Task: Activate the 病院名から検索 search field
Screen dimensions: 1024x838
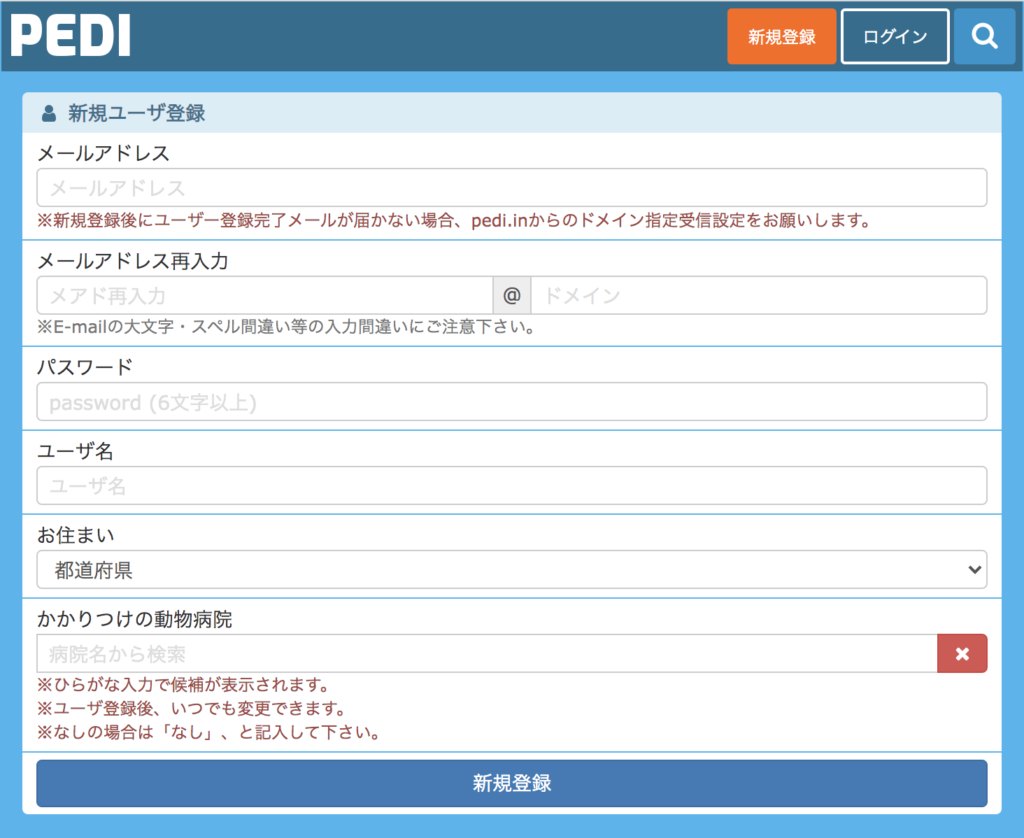Action: [486, 654]
